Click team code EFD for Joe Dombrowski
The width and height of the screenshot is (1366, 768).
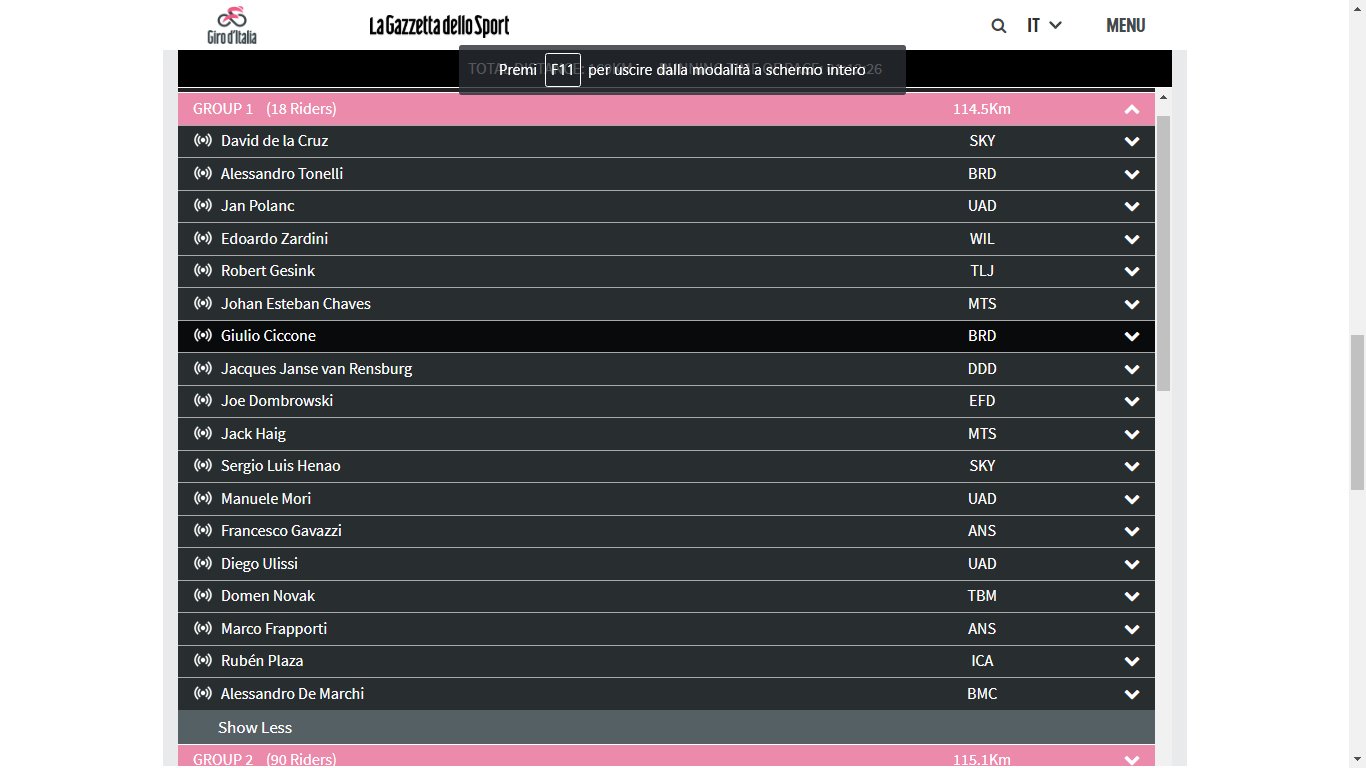(982, 401)
